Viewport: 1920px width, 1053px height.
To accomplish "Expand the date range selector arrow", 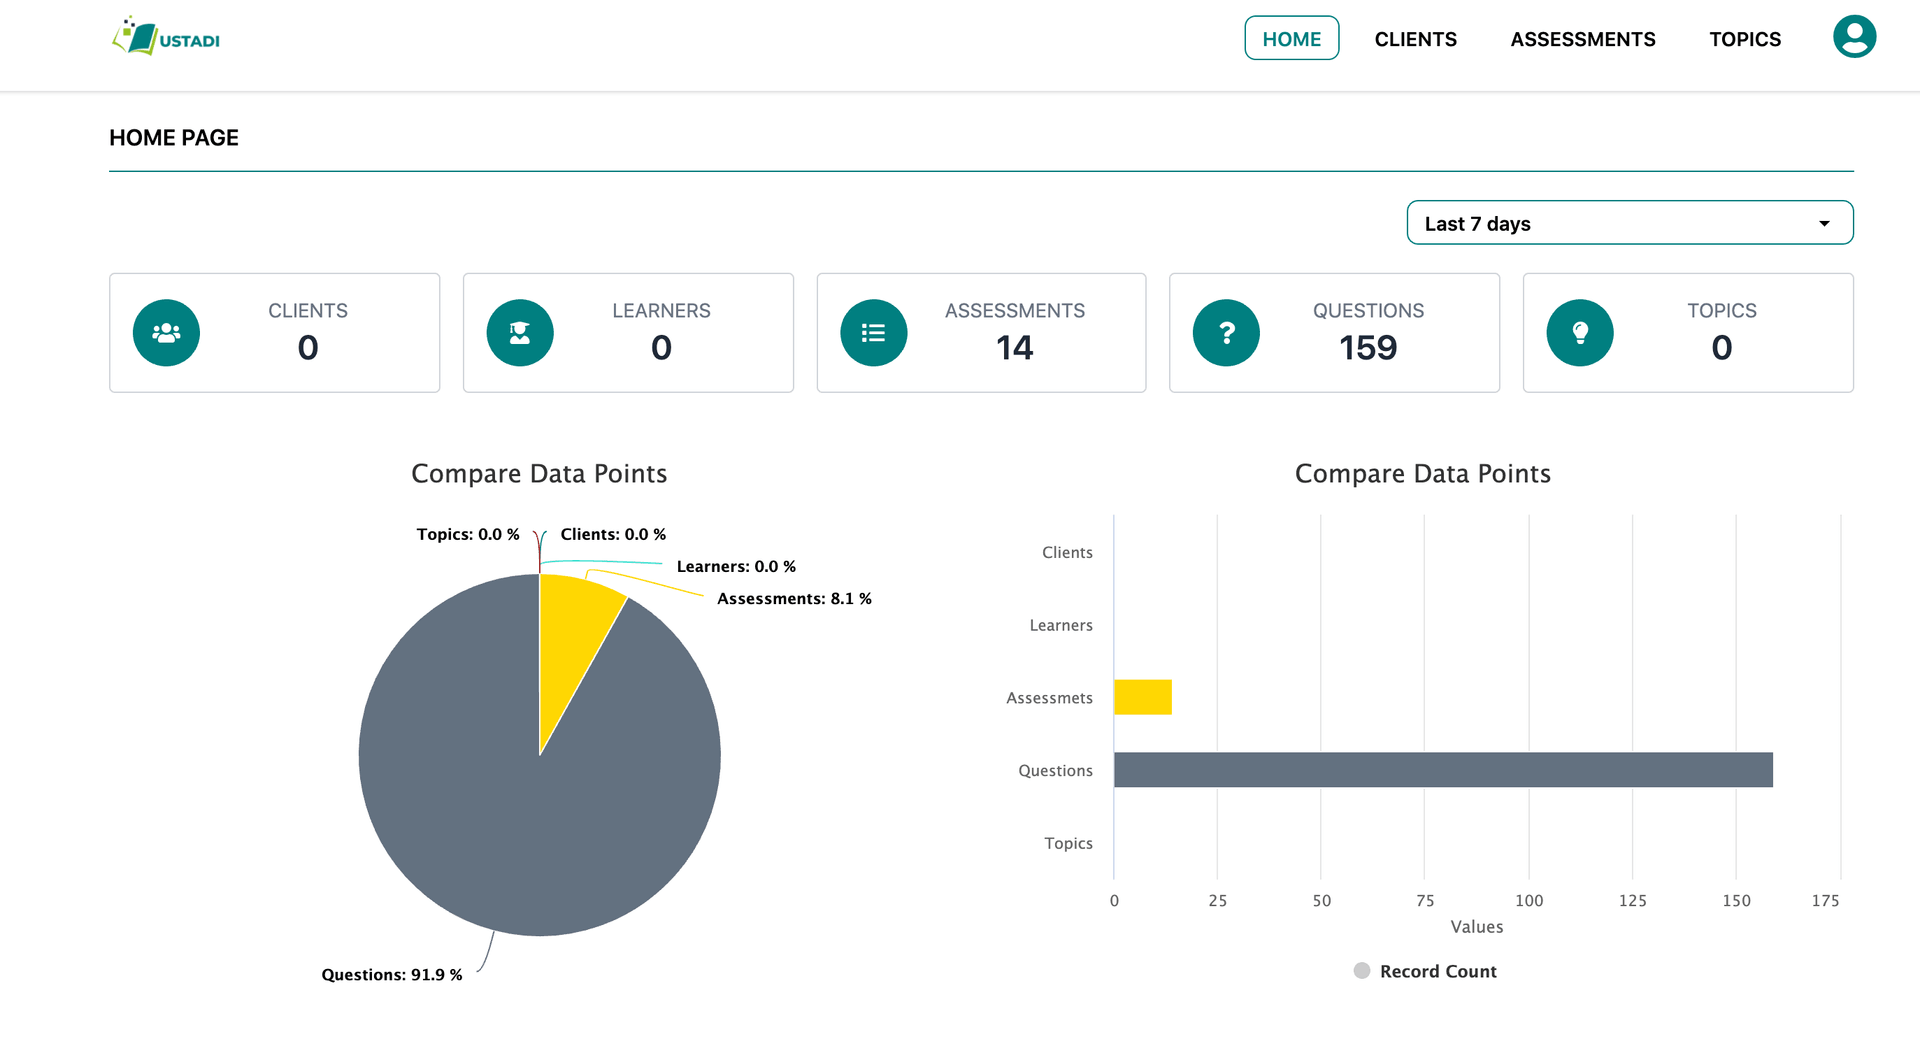I will pyautogui.click(x=1823, y=222).
